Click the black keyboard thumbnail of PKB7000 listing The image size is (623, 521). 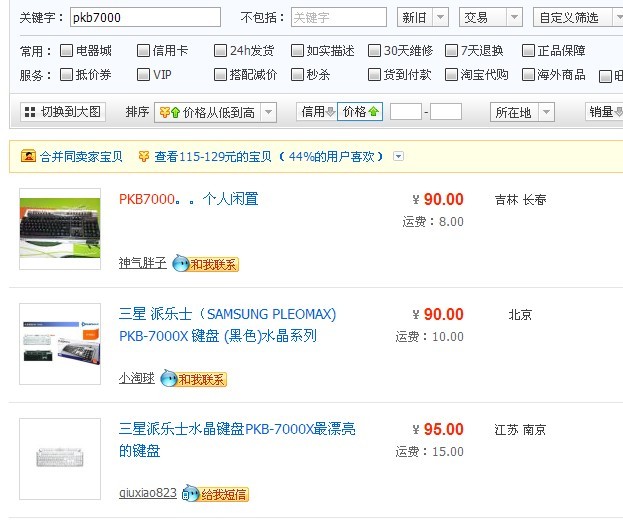tap(60, 229)
